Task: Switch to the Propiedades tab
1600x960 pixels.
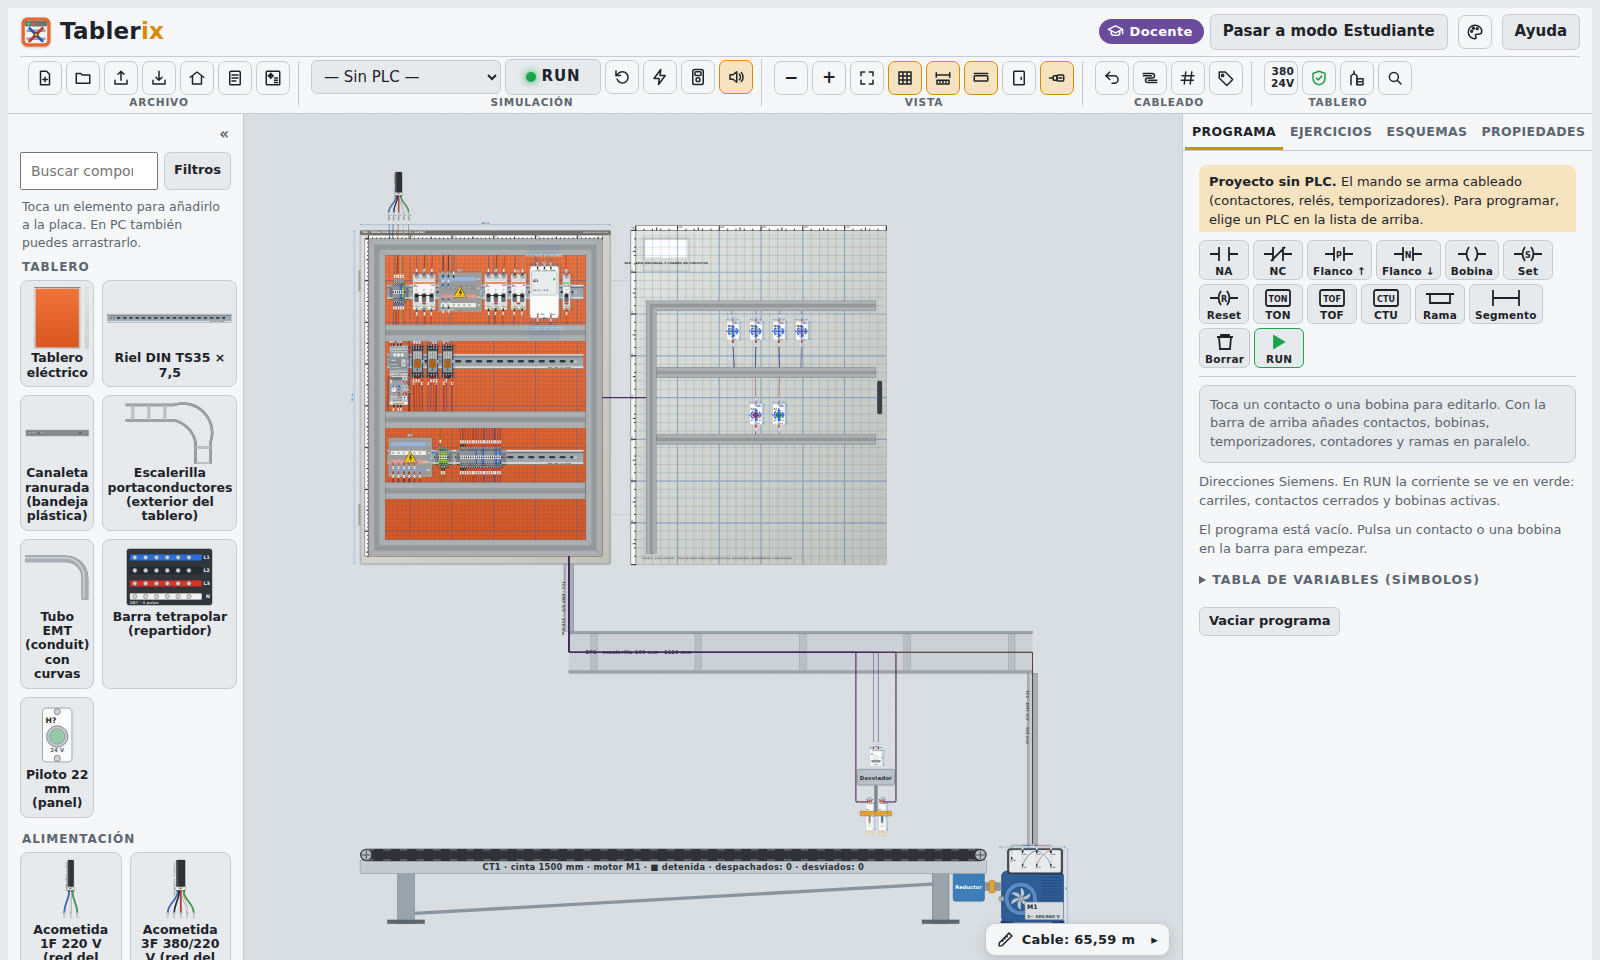Action: 1533,132
